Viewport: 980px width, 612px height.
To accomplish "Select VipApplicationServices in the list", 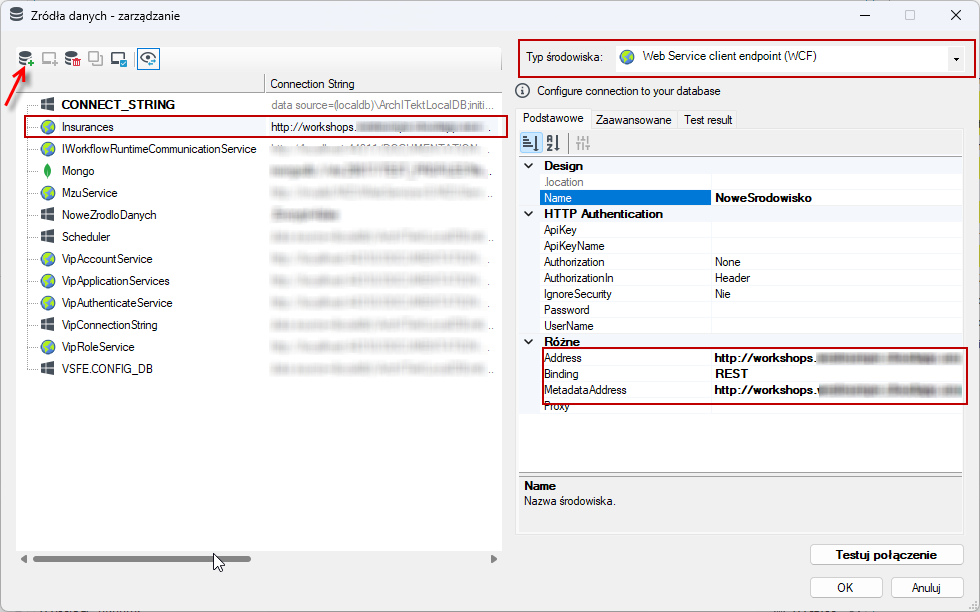I will 116,281.
